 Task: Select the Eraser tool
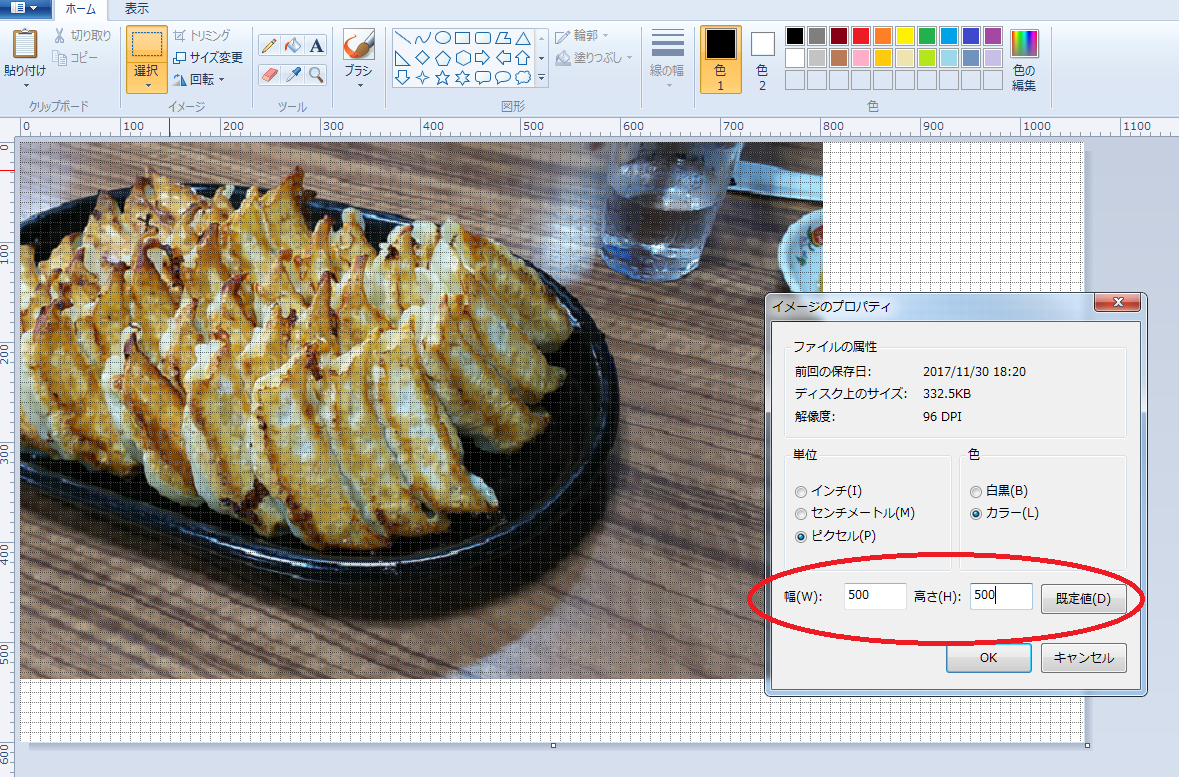268,74
